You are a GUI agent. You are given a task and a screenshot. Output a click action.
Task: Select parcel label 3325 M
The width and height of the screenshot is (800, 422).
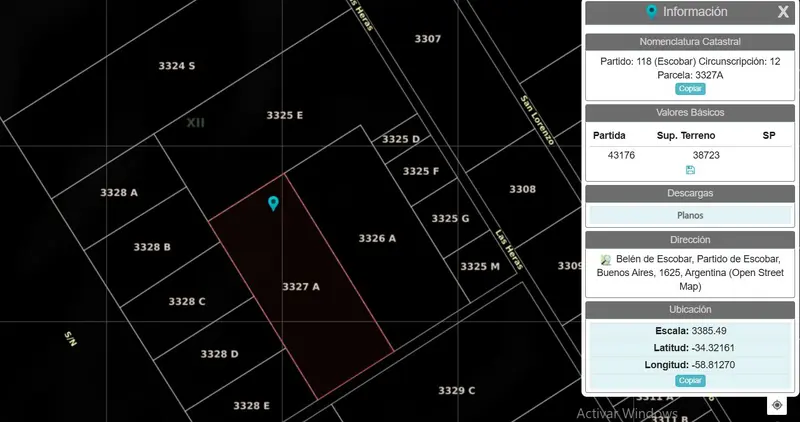tap(480, 266)
